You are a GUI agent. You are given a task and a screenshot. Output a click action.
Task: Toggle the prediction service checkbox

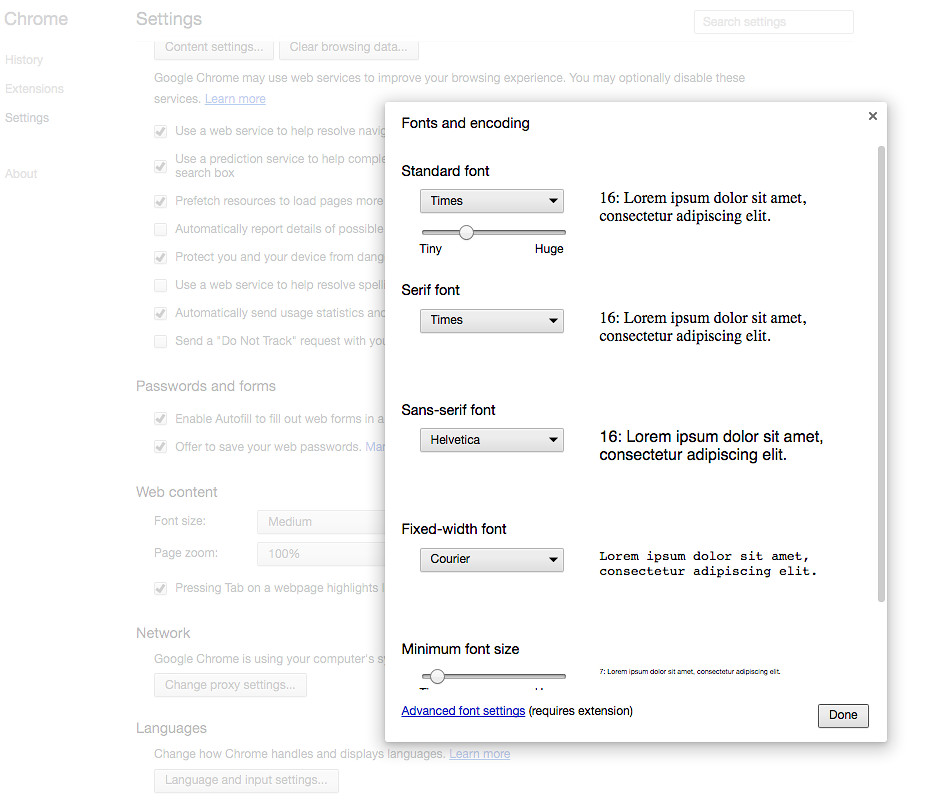pyautogui.click(x=161, y=167)
